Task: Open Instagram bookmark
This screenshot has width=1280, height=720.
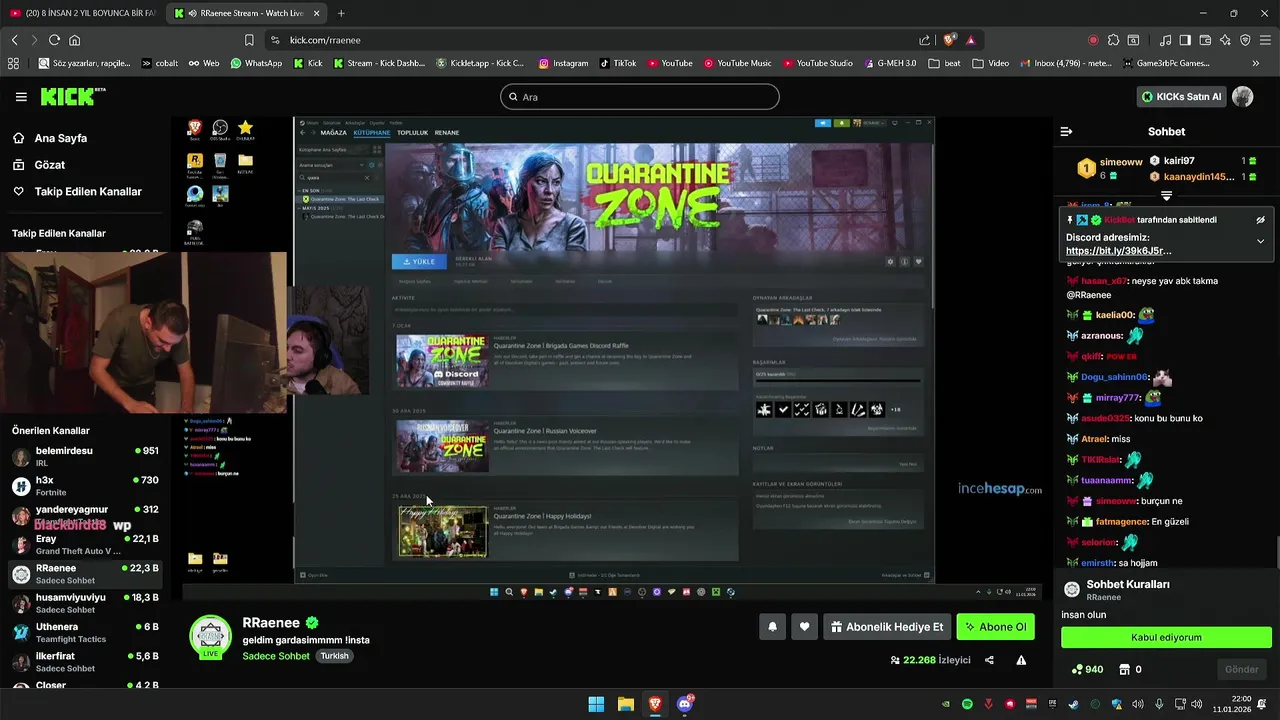Action: pos(563,63)
